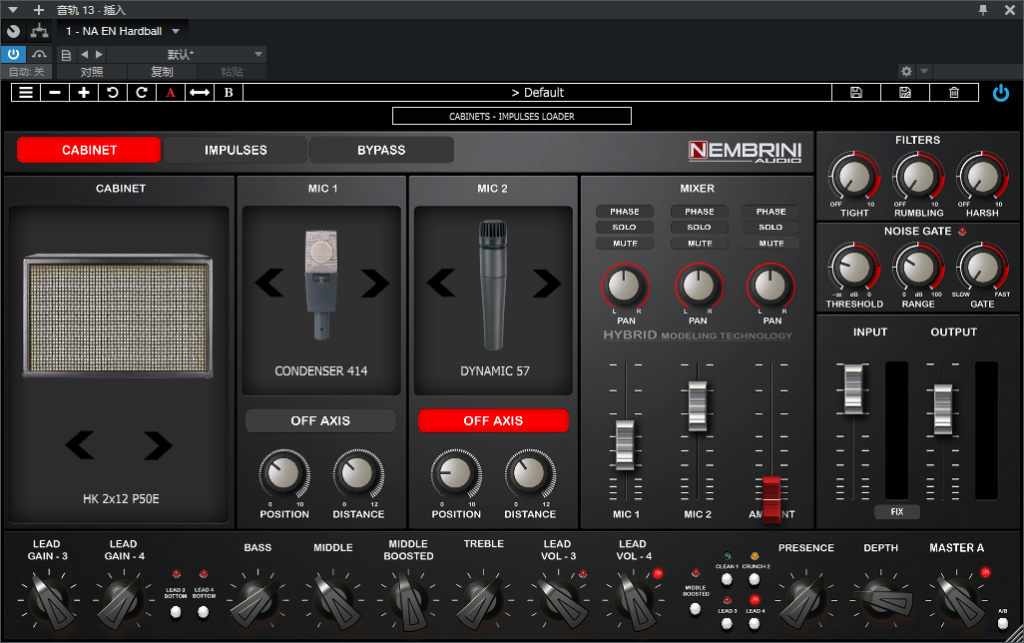Screen dimensions: 1024x643
Task: Open the window menu triangle at top-left
Action: (x=13, y=10)
